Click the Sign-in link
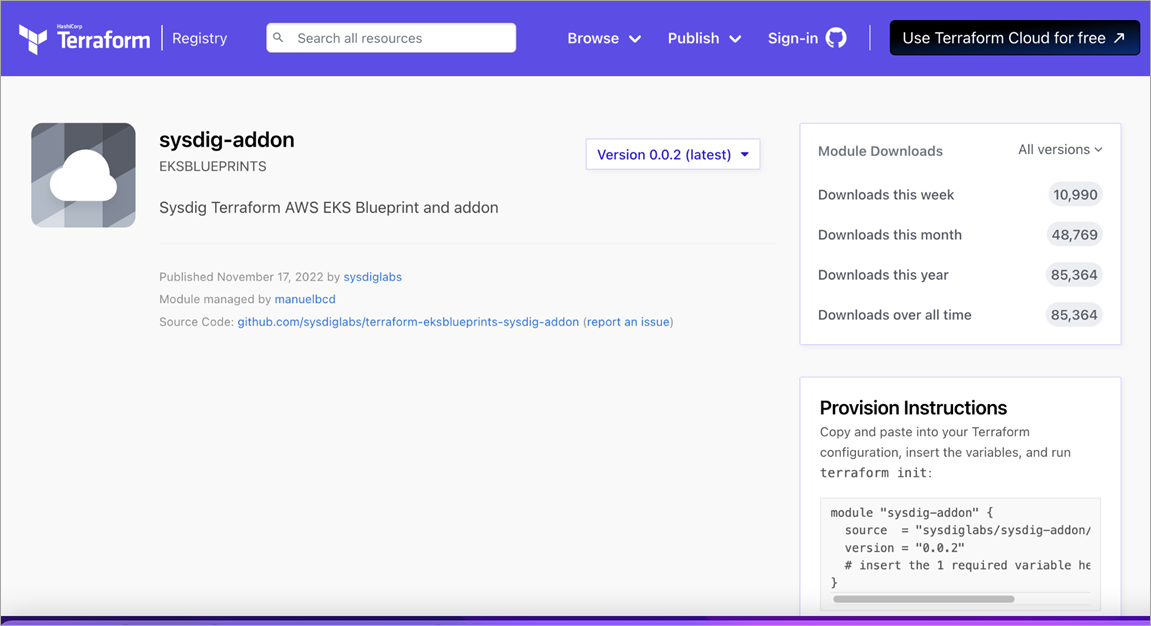This screenshot has height=626, width=1151. [x=807, y=38]
